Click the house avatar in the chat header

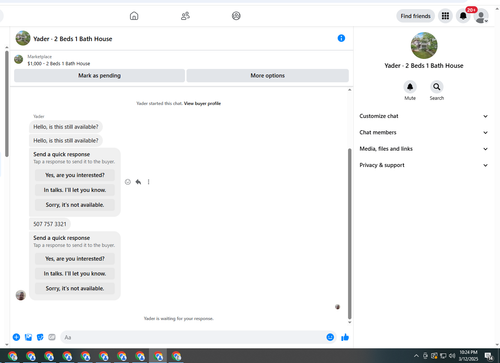point(23,38)
